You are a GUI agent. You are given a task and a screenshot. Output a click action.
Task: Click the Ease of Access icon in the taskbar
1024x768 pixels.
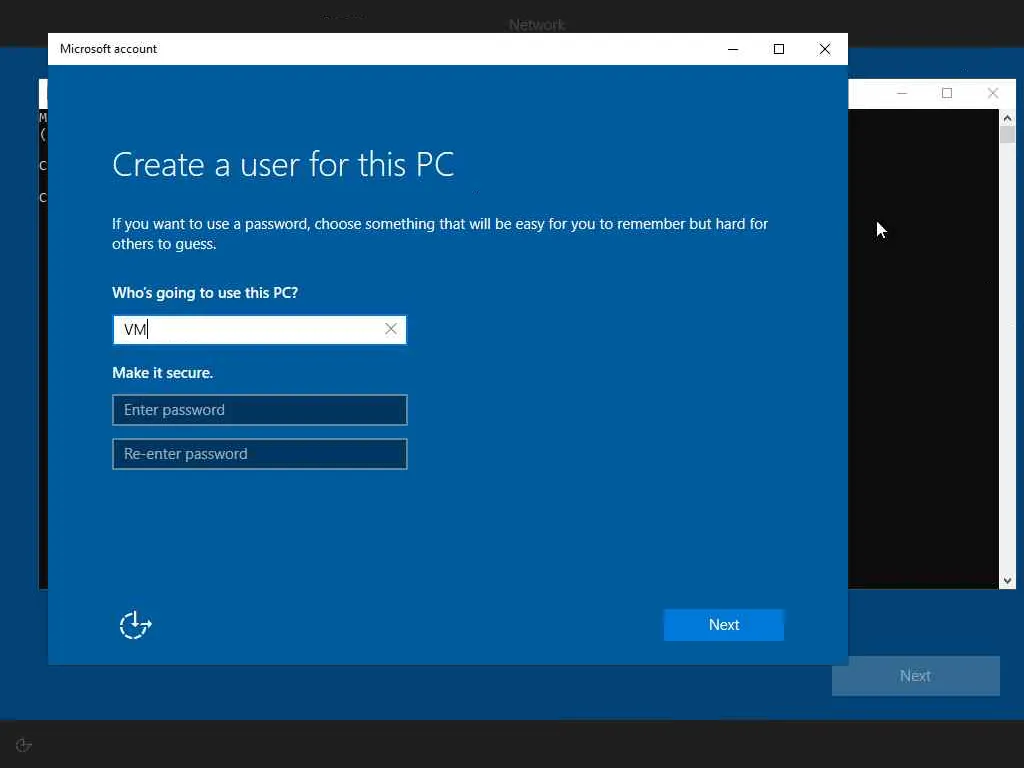coord(24,745)
